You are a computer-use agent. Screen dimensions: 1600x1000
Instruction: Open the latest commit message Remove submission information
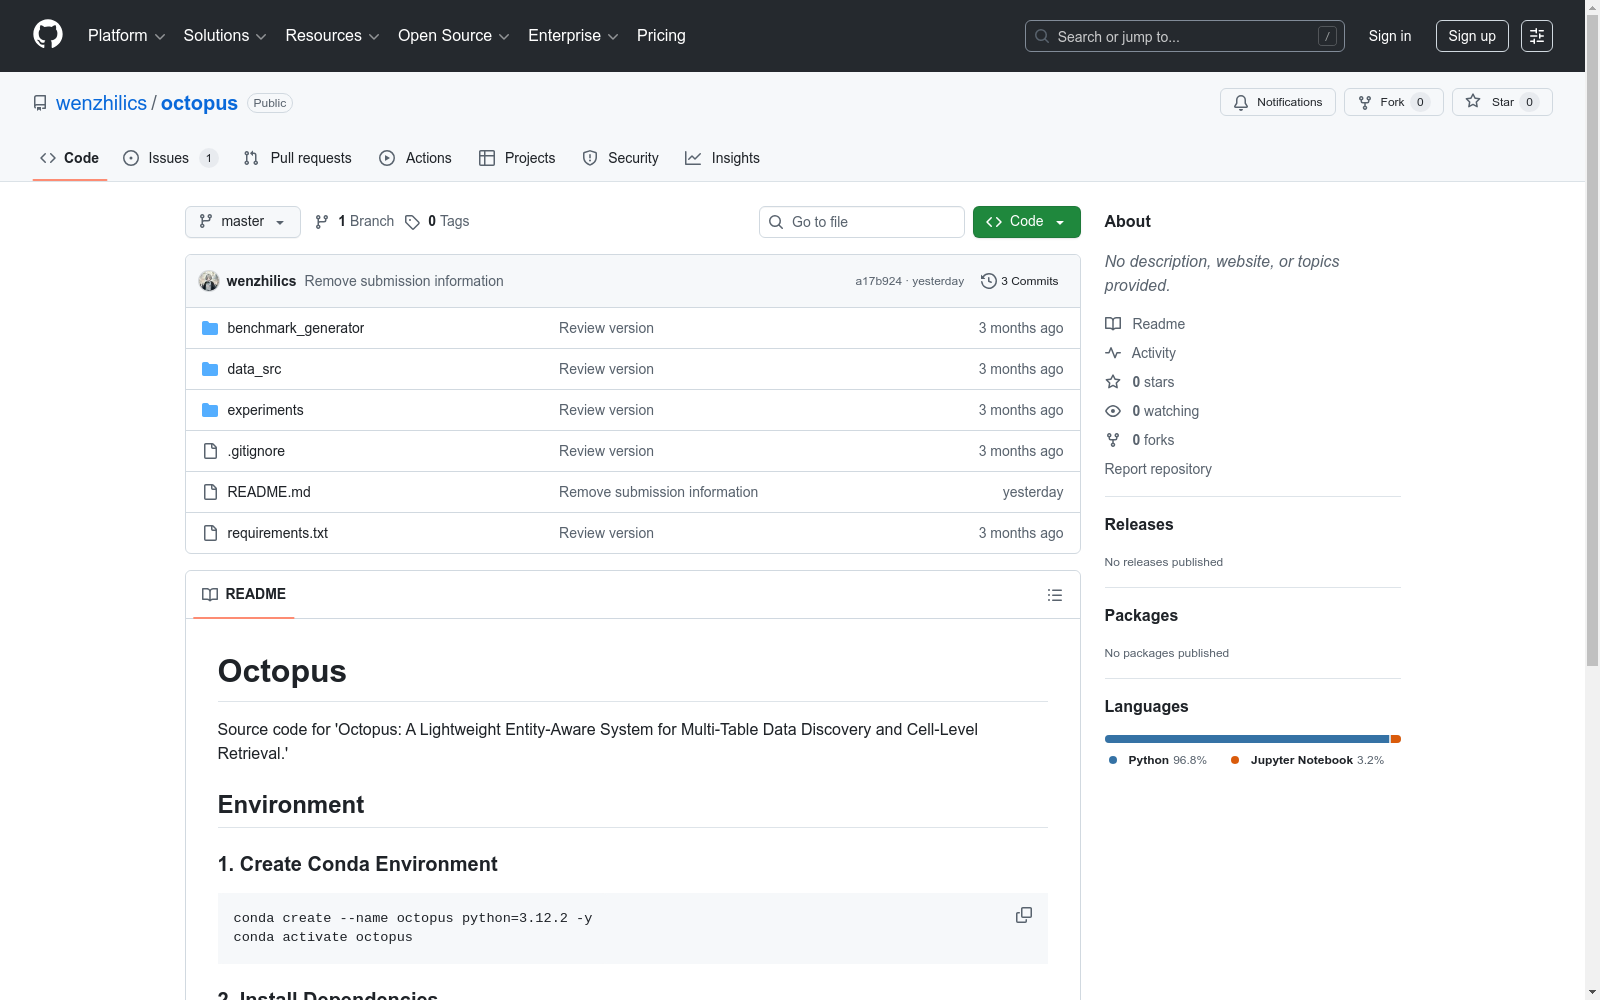(x=404, y=281)
